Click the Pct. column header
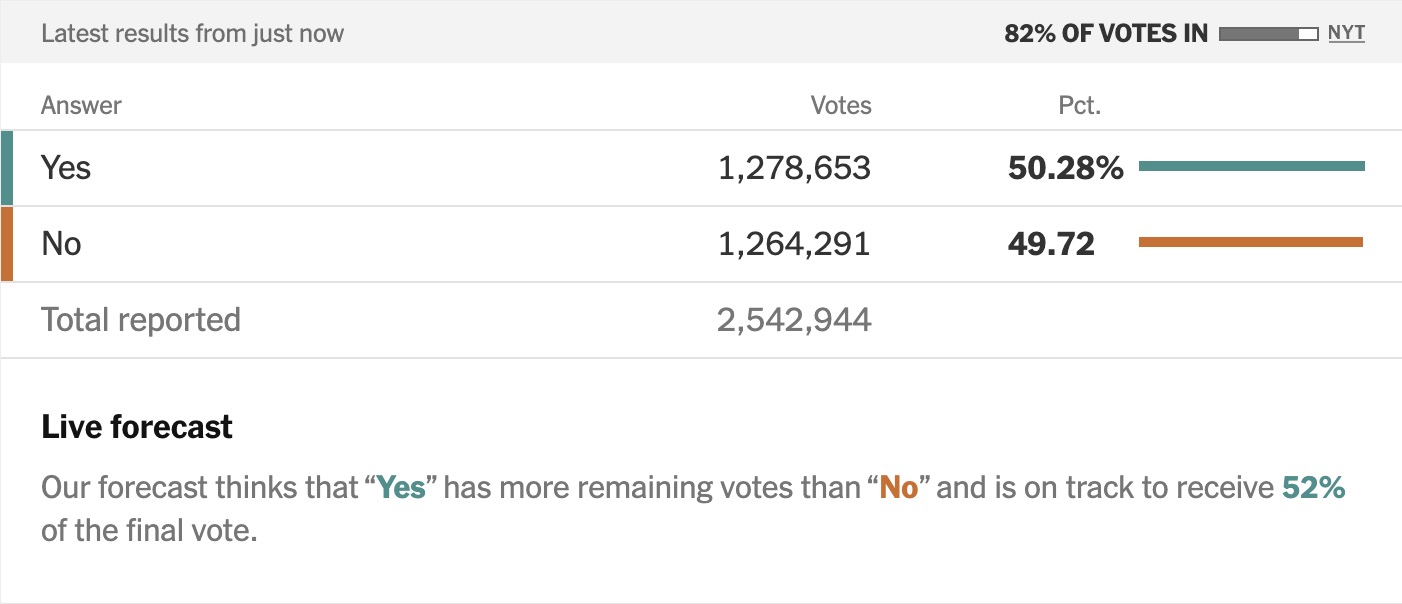1402x604 pixels. click(x=1079, y=105)
